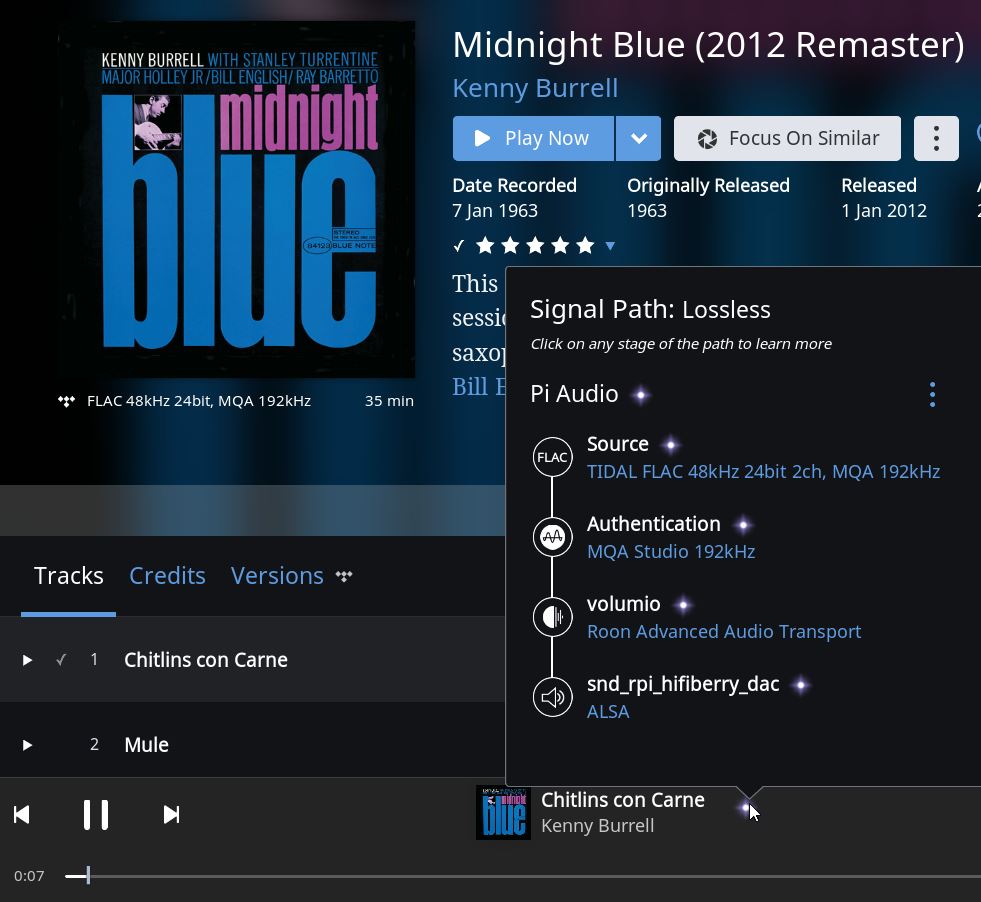Open the album three-dot more menu
Image resolution: width=981 pixels, height=902 pixels.
coord(936,138)
